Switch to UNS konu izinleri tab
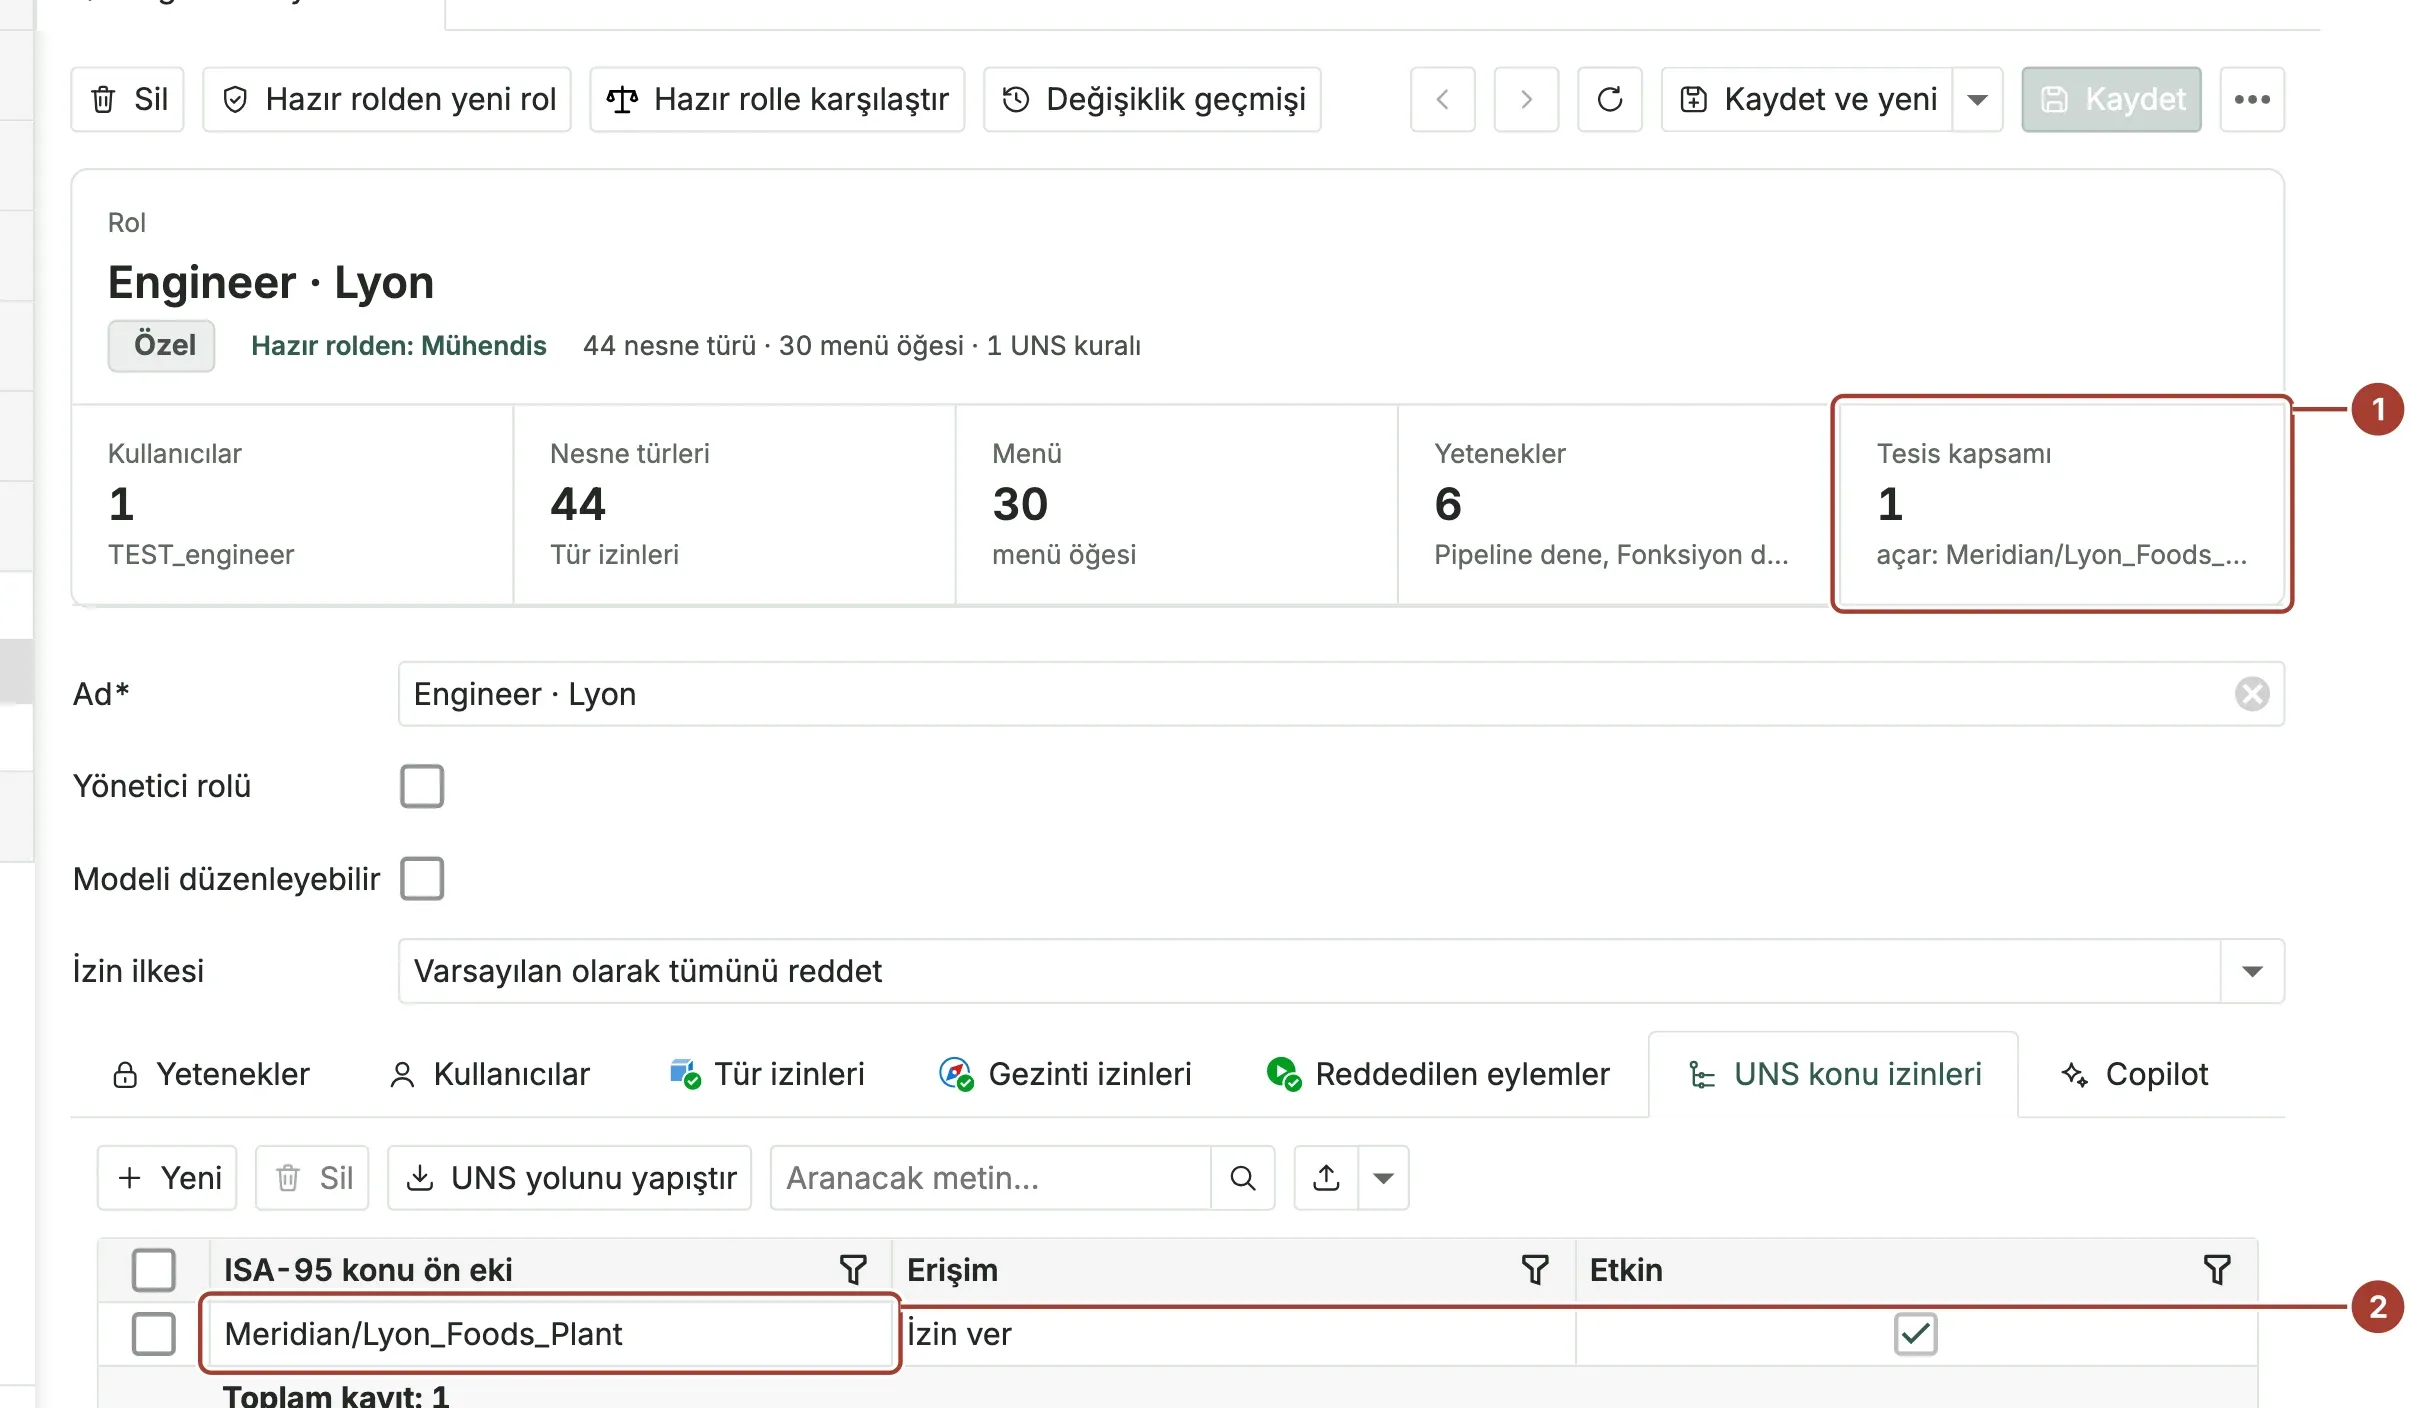The image size is (2435, 1408). point(1834,1074)
